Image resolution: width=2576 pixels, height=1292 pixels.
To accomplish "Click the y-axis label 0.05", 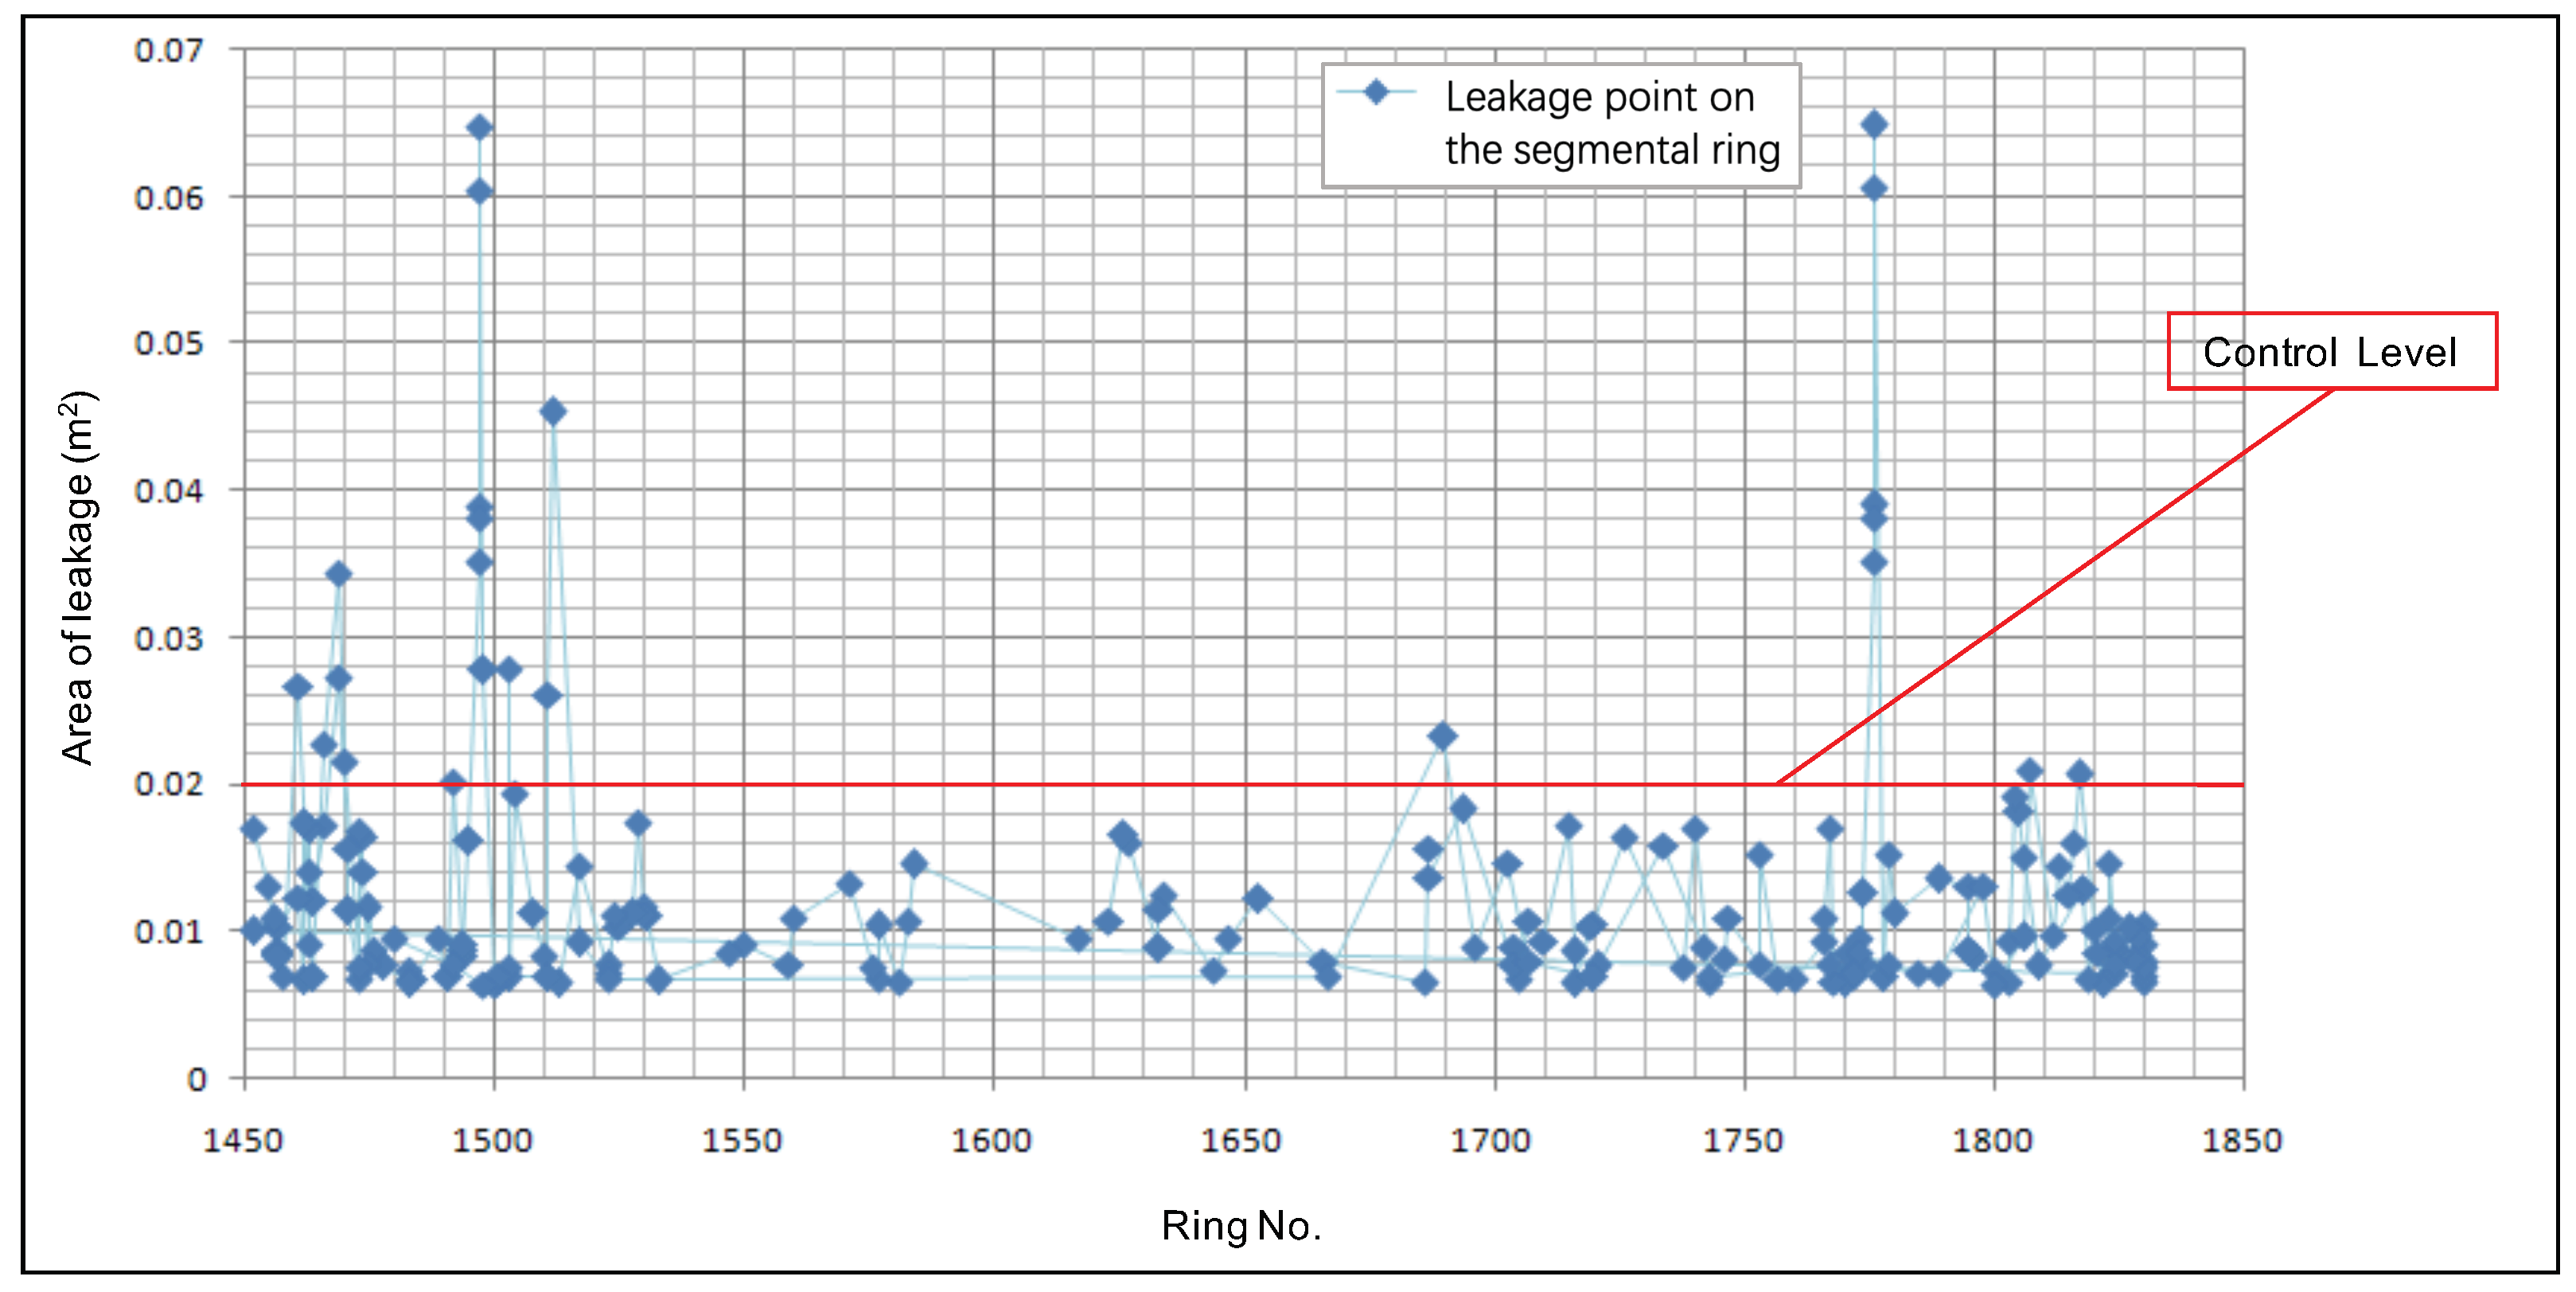I will coord(169,343).
